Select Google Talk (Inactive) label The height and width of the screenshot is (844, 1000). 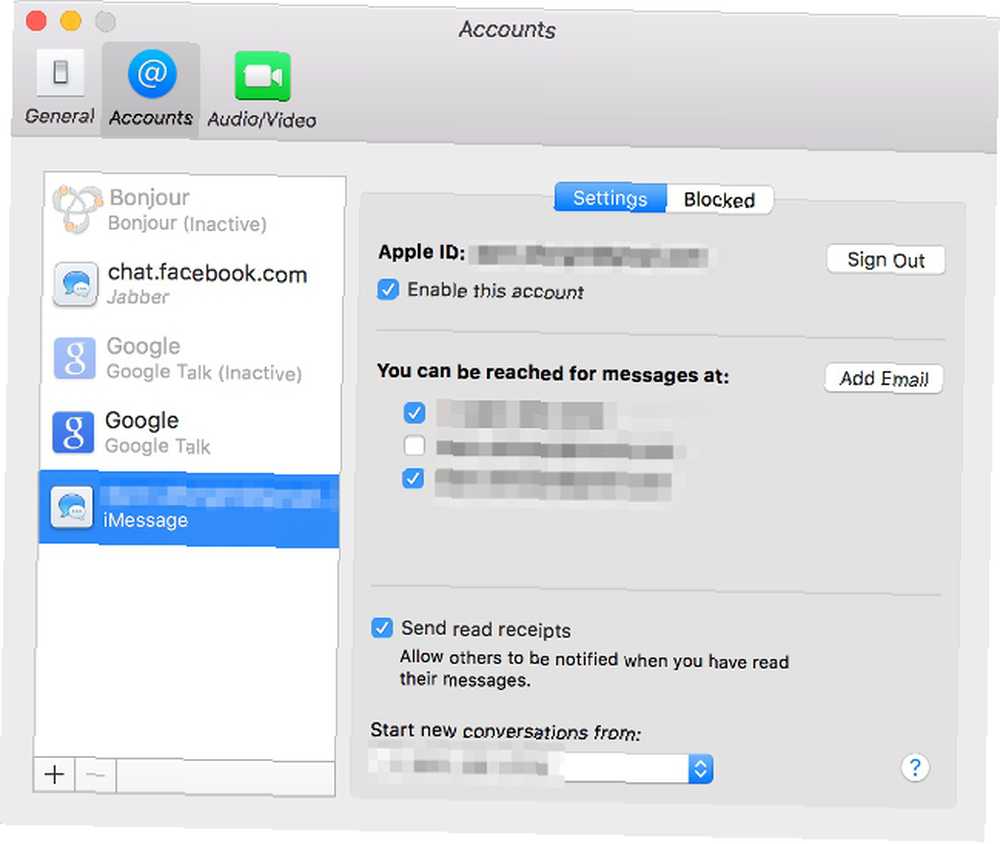(x=204, y=372)
